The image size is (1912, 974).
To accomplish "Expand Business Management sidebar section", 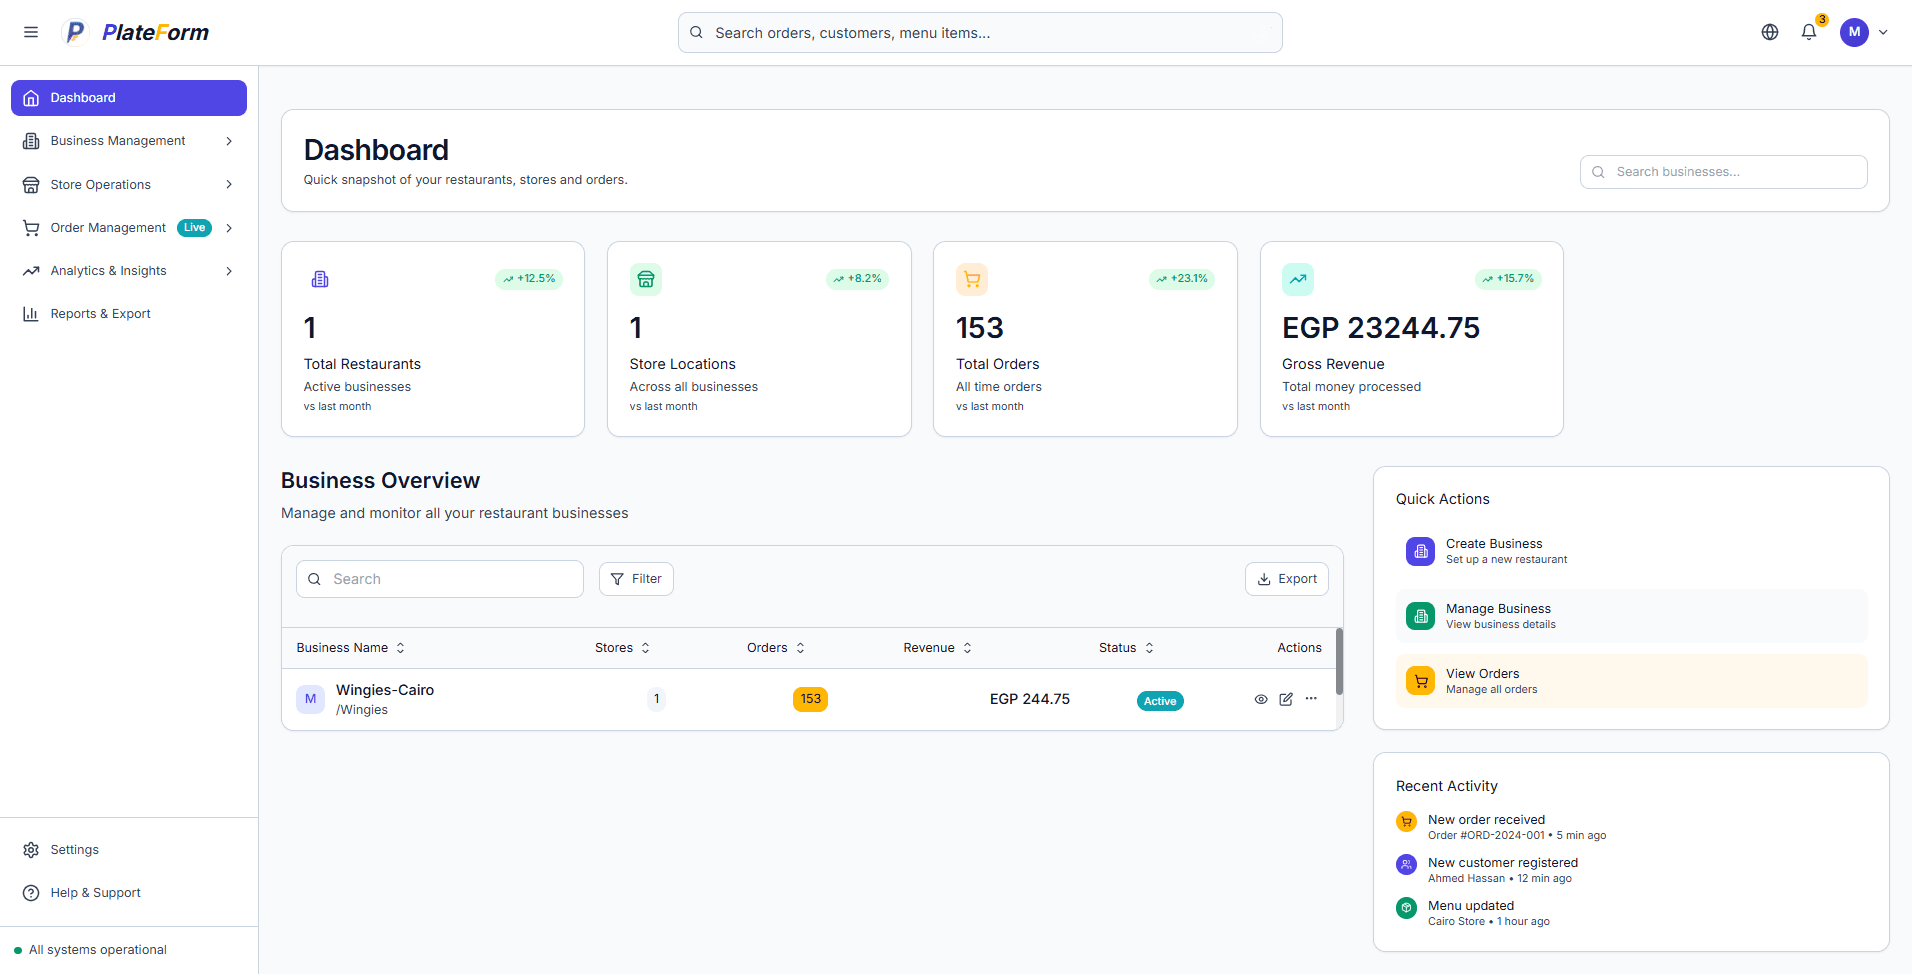I will point(129,141).
